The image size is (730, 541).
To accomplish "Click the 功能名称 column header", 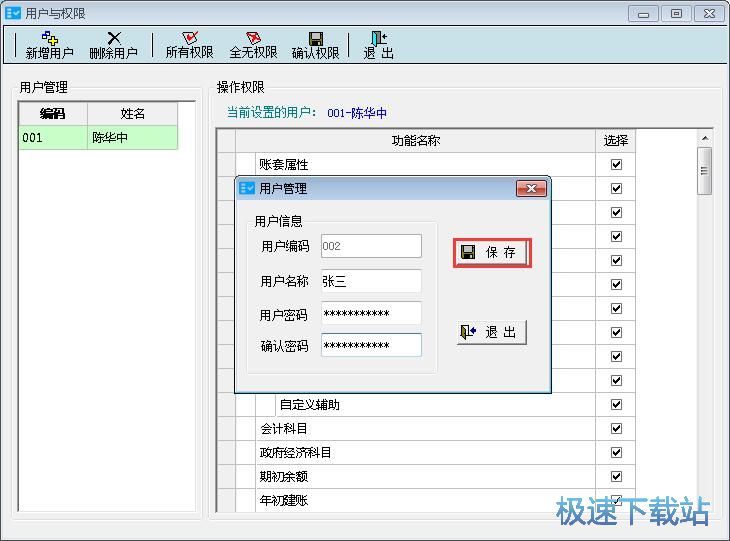I will tap(416, 141).
